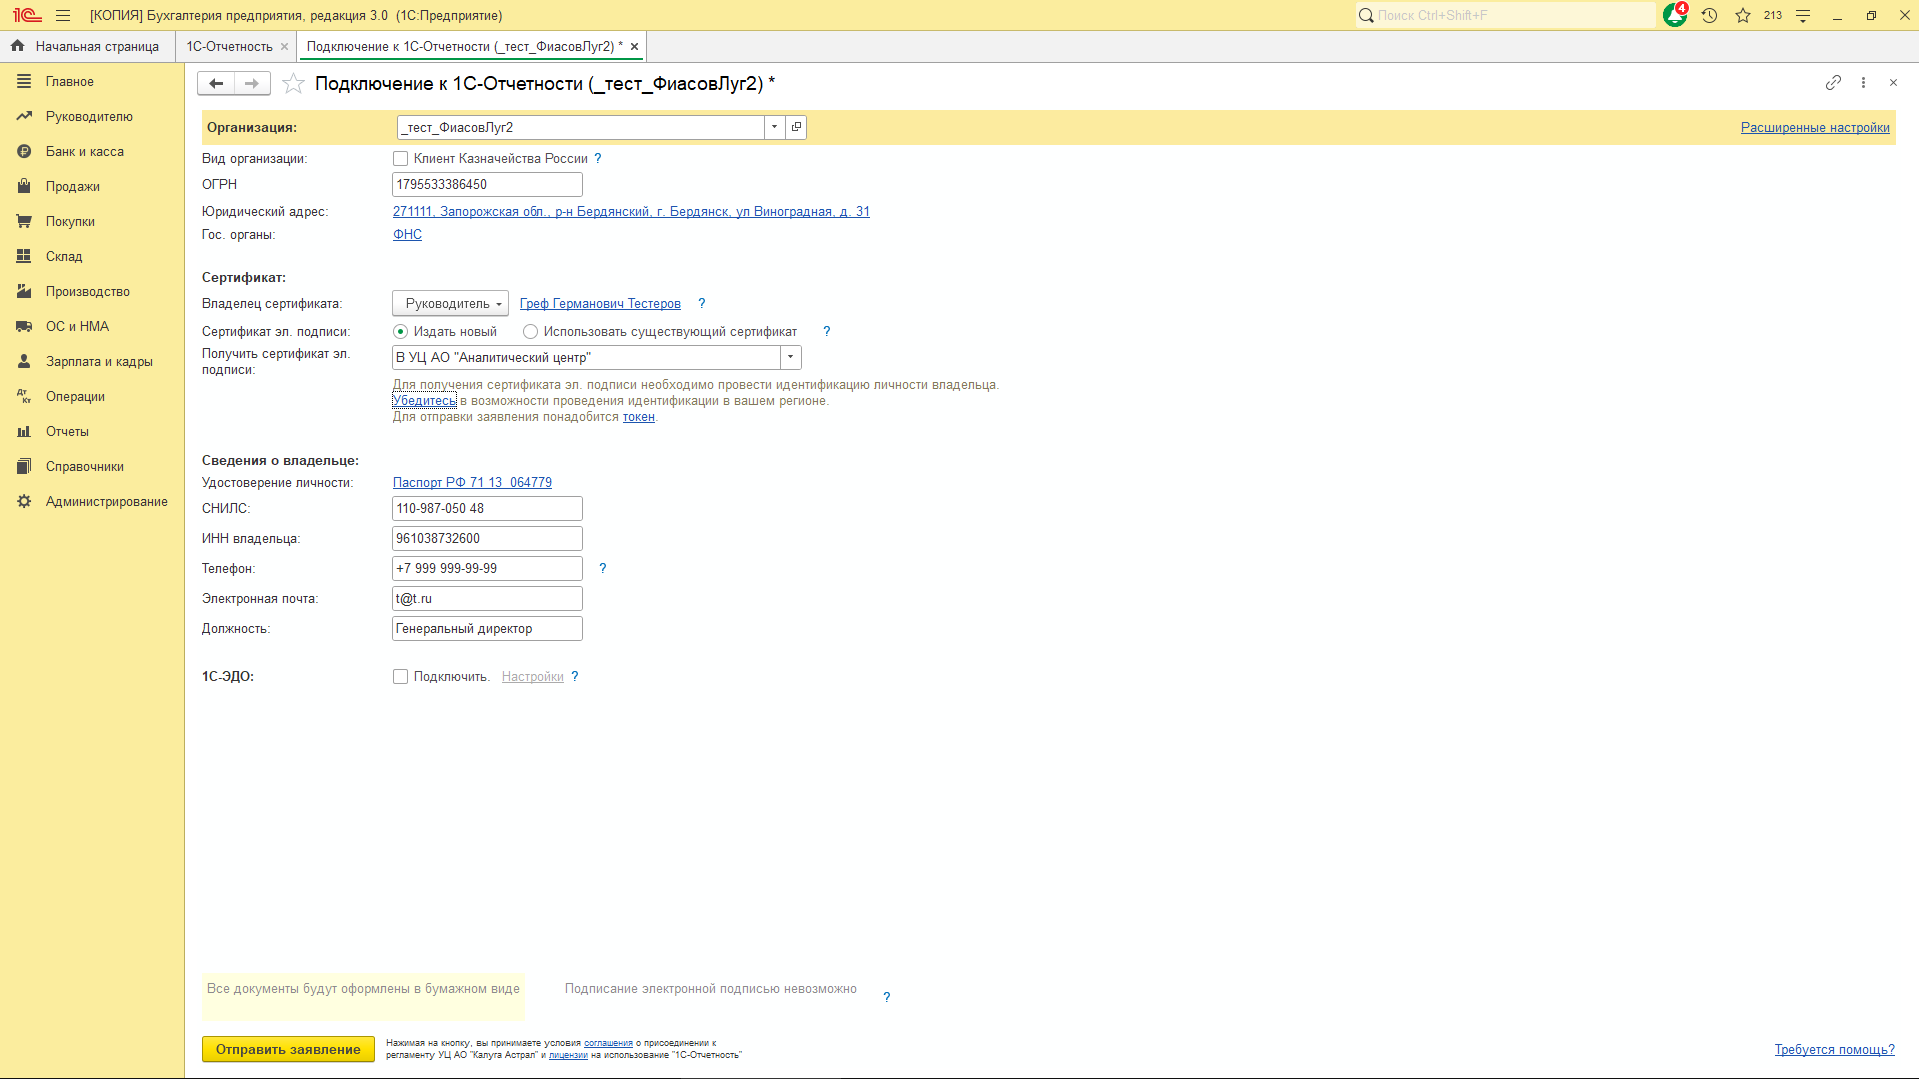The image size is (1919, 1079).
Task: Open the Руководитель owner dropdown
Action: click(450, 303)
